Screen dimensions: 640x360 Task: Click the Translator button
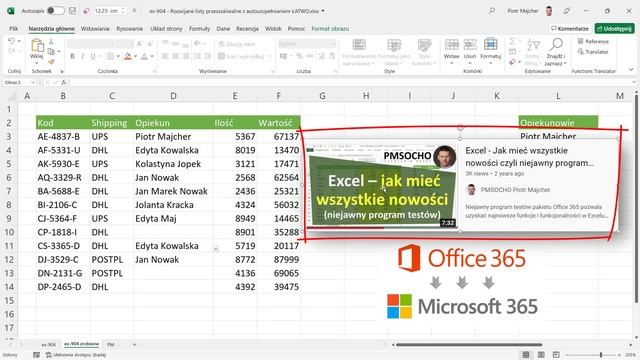(x=593, y=52)
